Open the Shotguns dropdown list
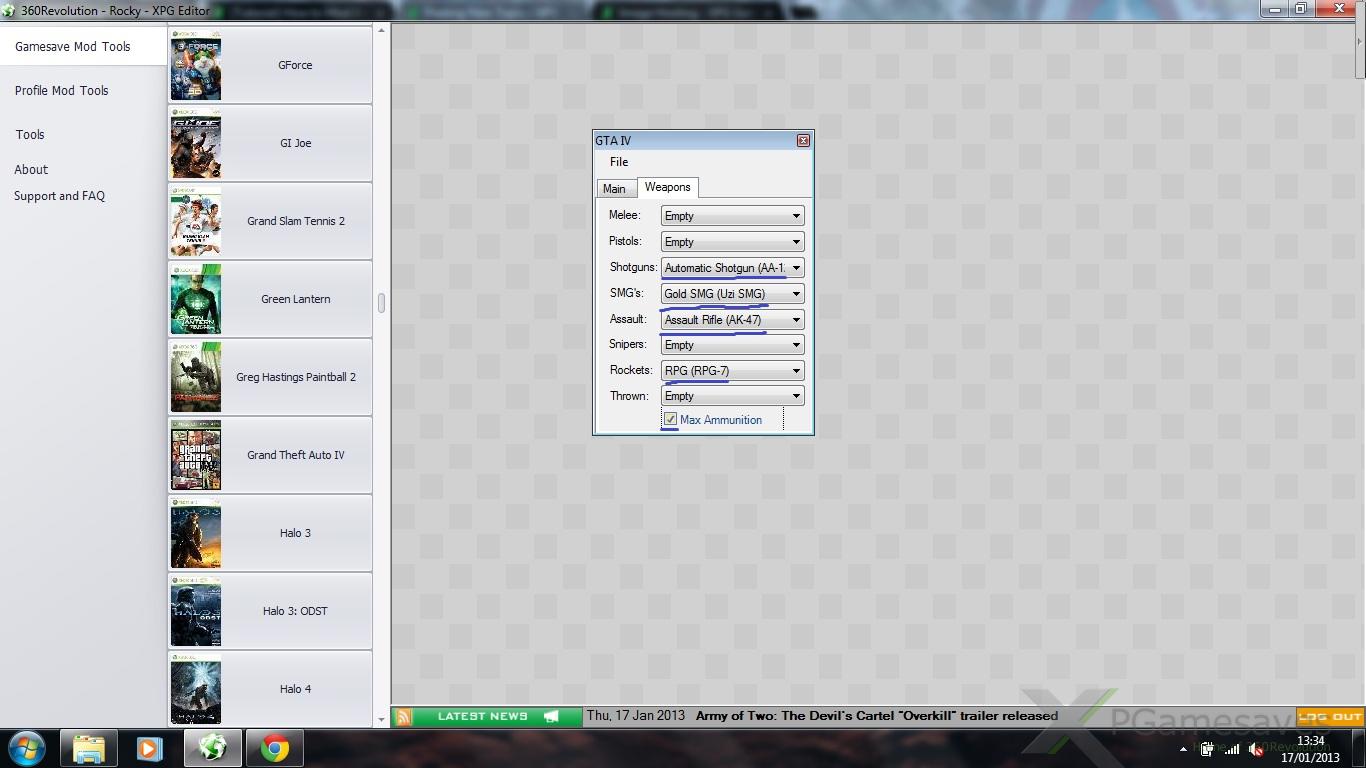The width and height of the screenshot is (1366, 768). [x=796, y=268]
